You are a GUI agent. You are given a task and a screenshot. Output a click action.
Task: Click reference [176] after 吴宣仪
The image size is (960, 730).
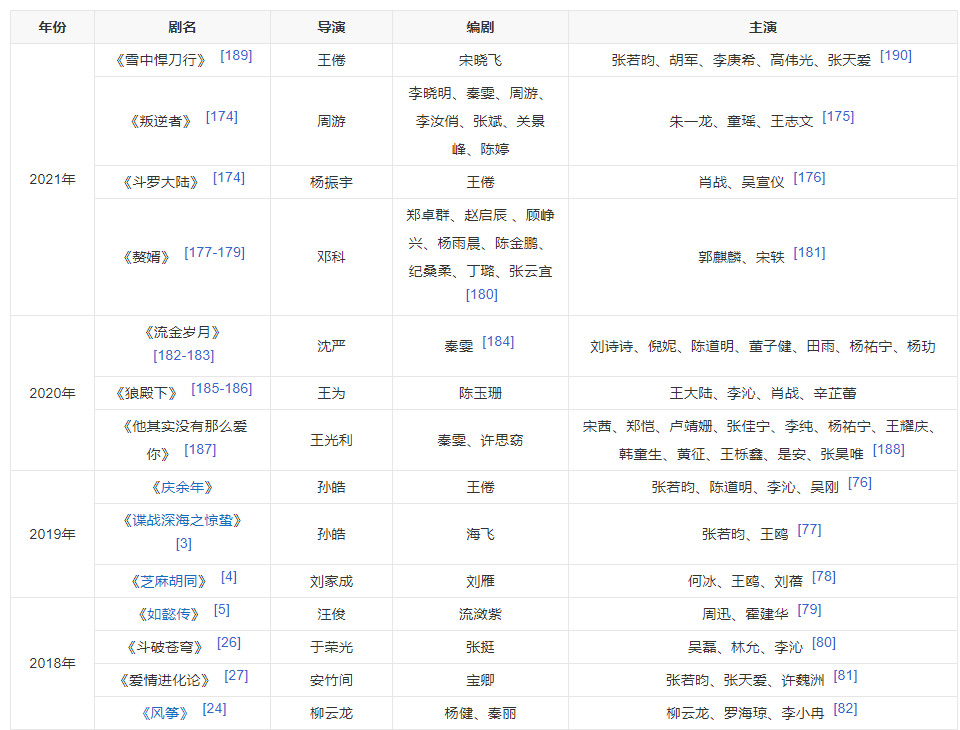tap(809, 178)
